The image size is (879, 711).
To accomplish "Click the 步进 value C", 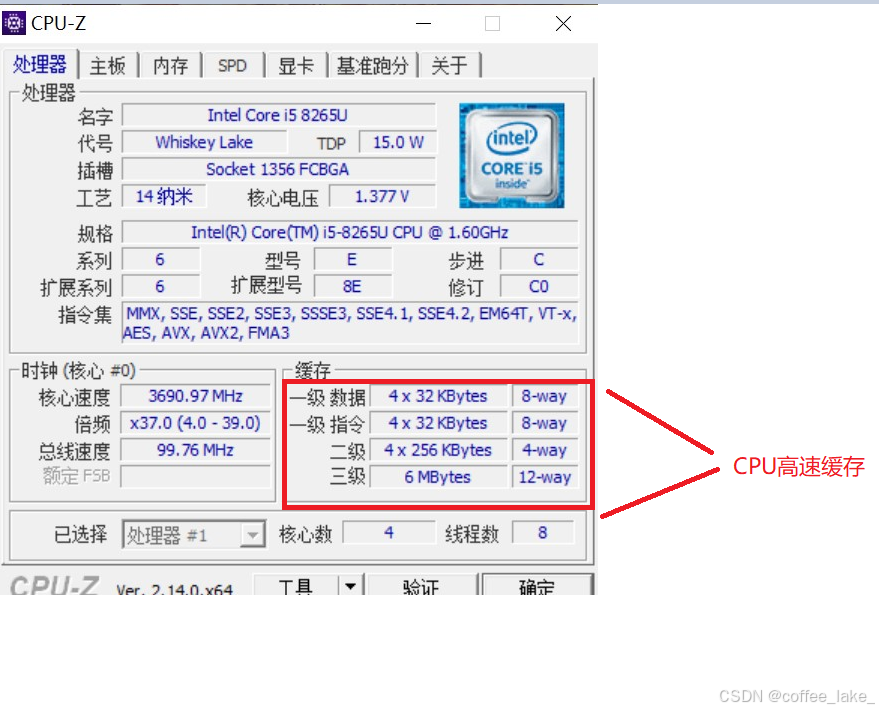I will click(x=539, y=260).
